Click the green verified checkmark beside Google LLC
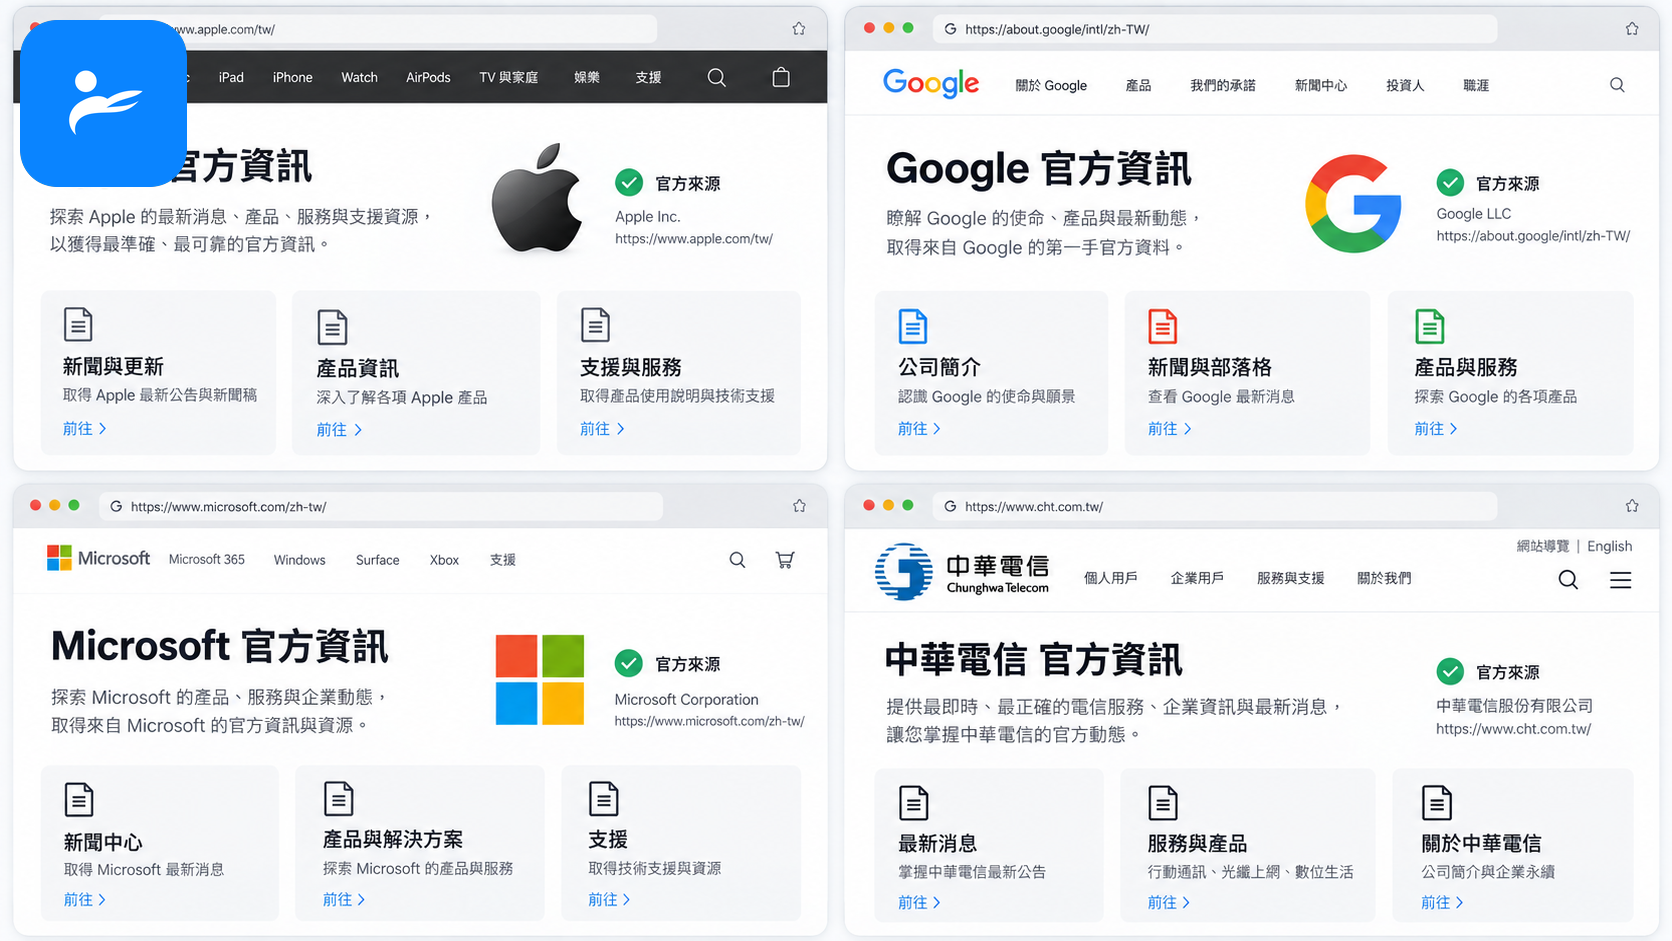 [1450, 183]
